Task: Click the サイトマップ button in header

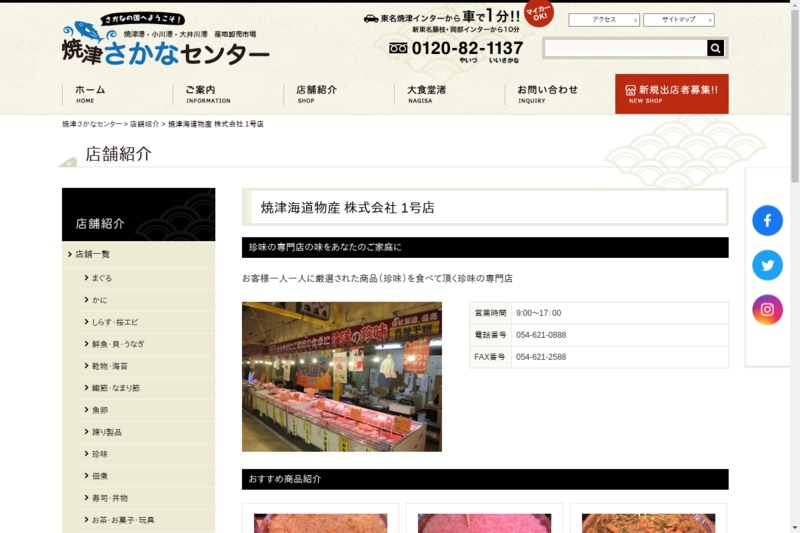Action: (x=678, y=20)
